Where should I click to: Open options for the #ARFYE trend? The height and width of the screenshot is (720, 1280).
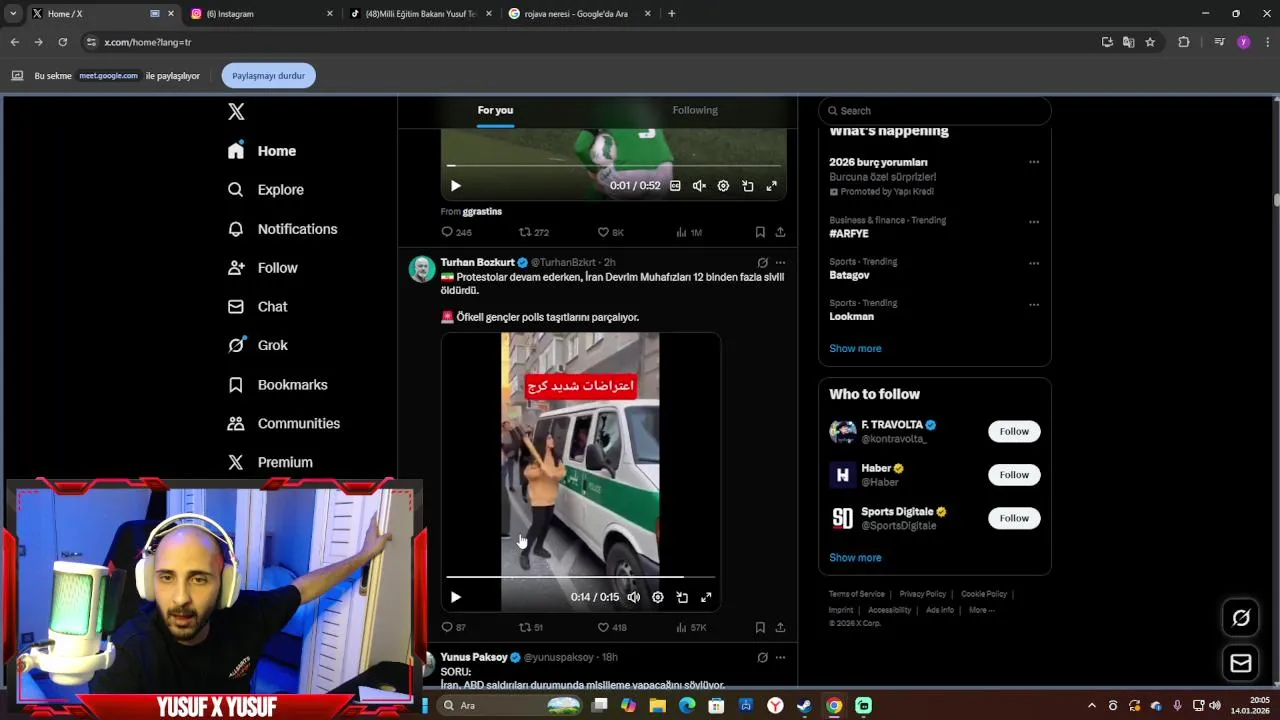tap(1034, 222)
